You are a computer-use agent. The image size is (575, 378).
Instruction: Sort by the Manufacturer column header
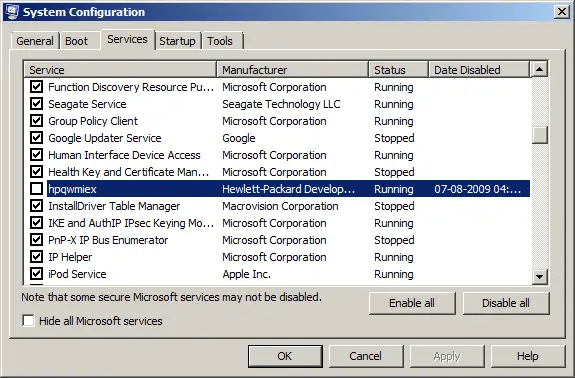293,70
